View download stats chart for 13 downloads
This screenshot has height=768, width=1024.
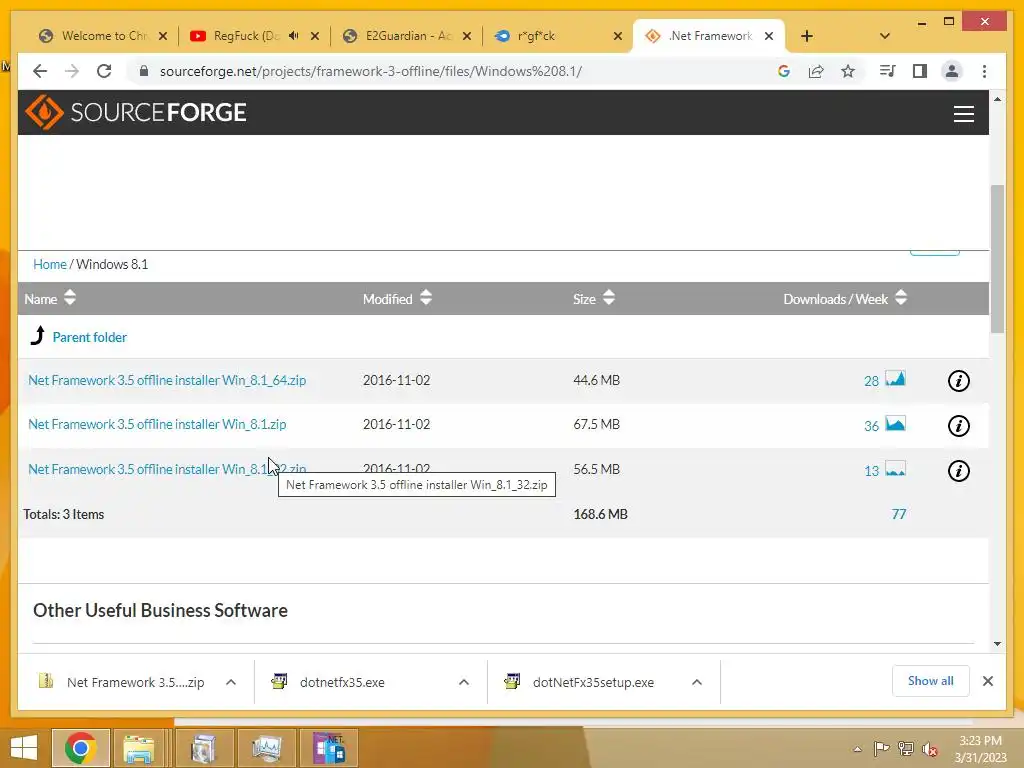click(895, 469)
